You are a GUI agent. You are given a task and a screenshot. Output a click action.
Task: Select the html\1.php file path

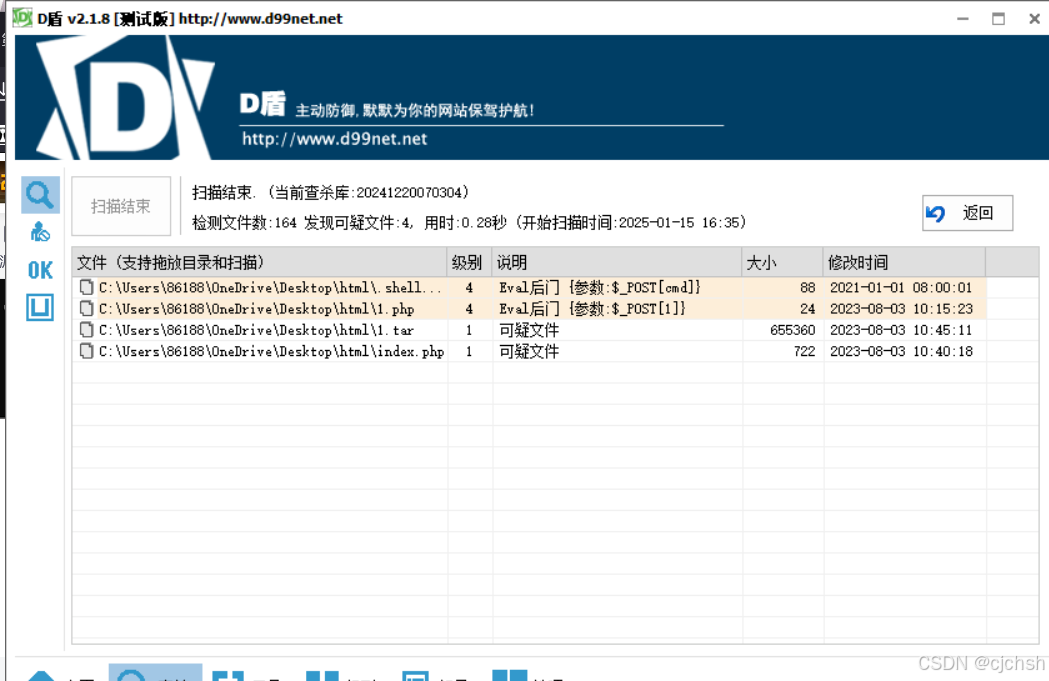[256, 309]
